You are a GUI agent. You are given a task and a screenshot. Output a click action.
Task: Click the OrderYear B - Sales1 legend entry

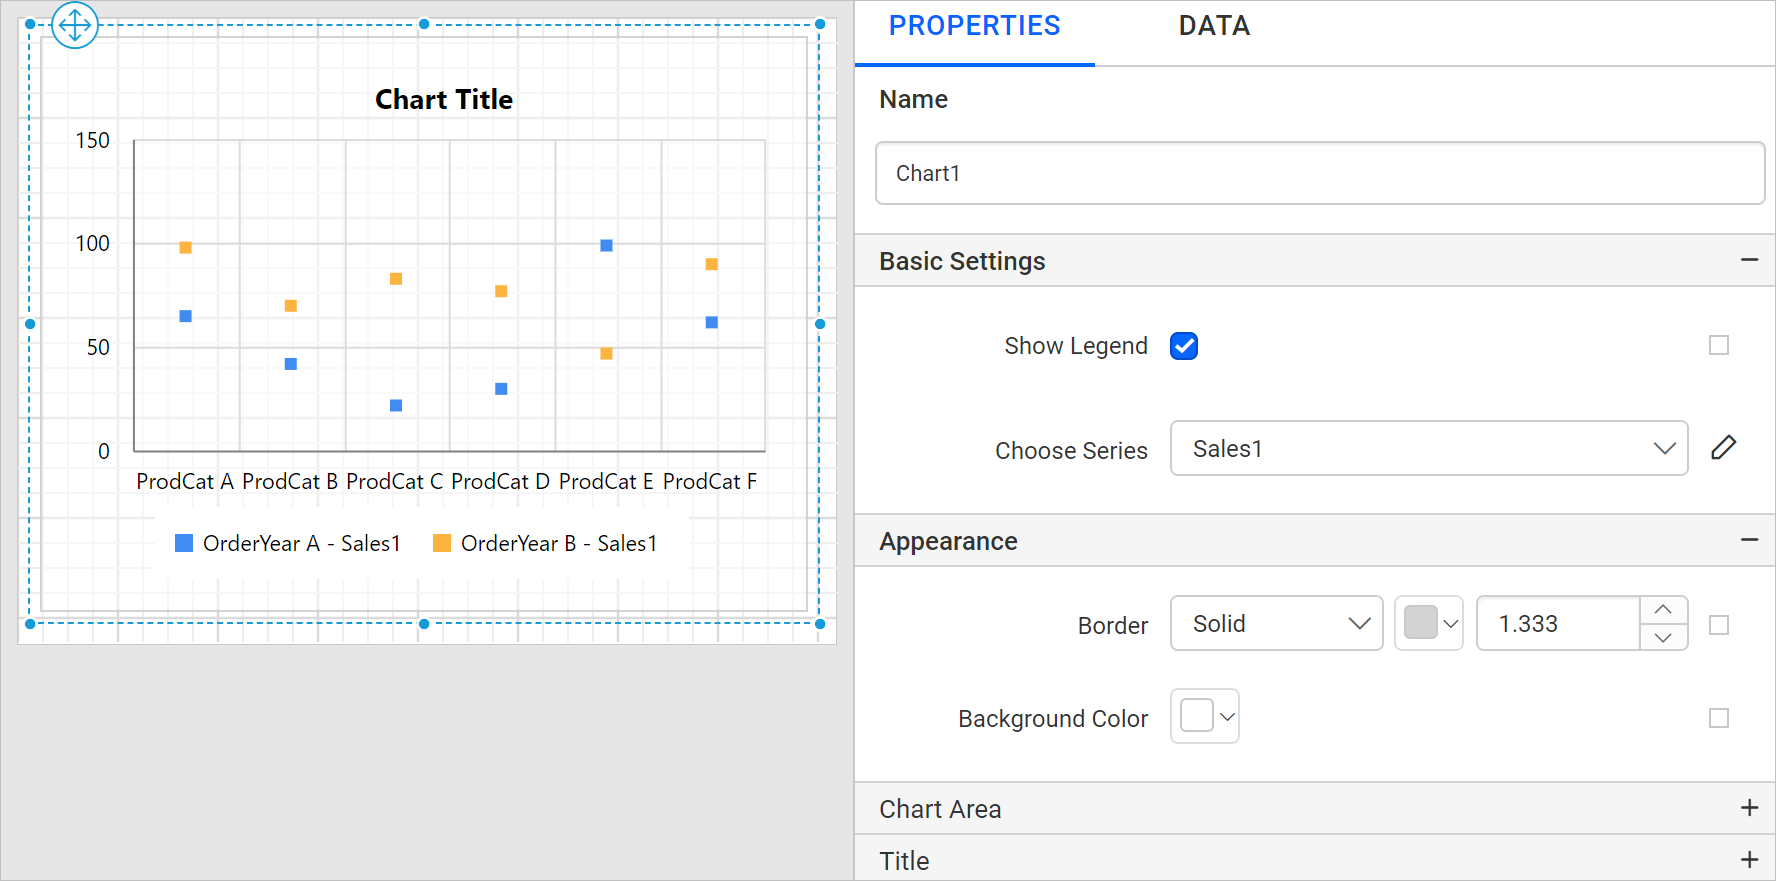[545, 543]
